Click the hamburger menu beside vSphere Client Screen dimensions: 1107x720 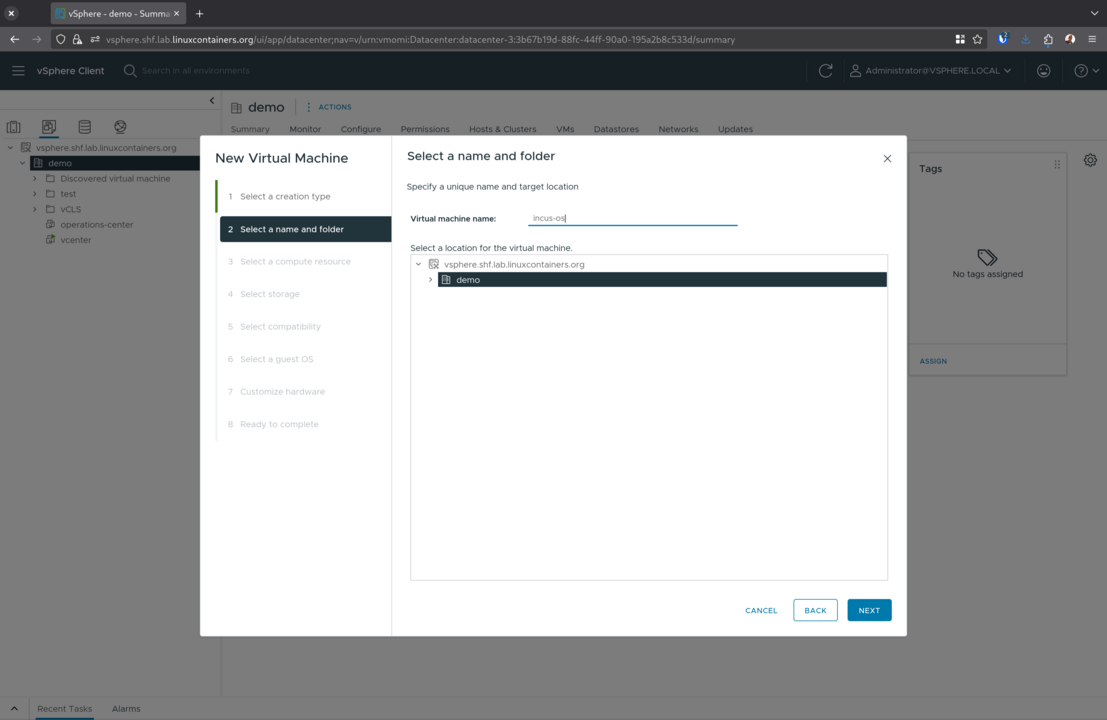[x=17, y=71]
